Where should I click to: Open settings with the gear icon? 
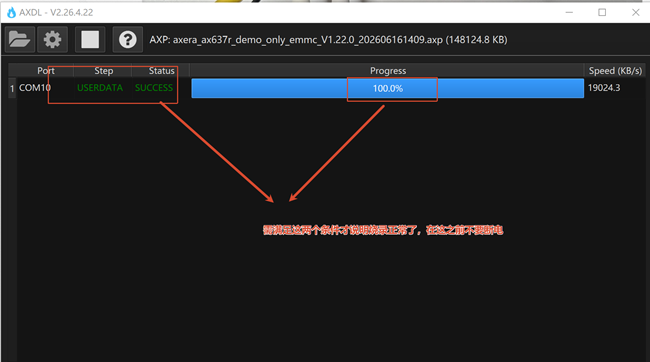click(52, 39)
